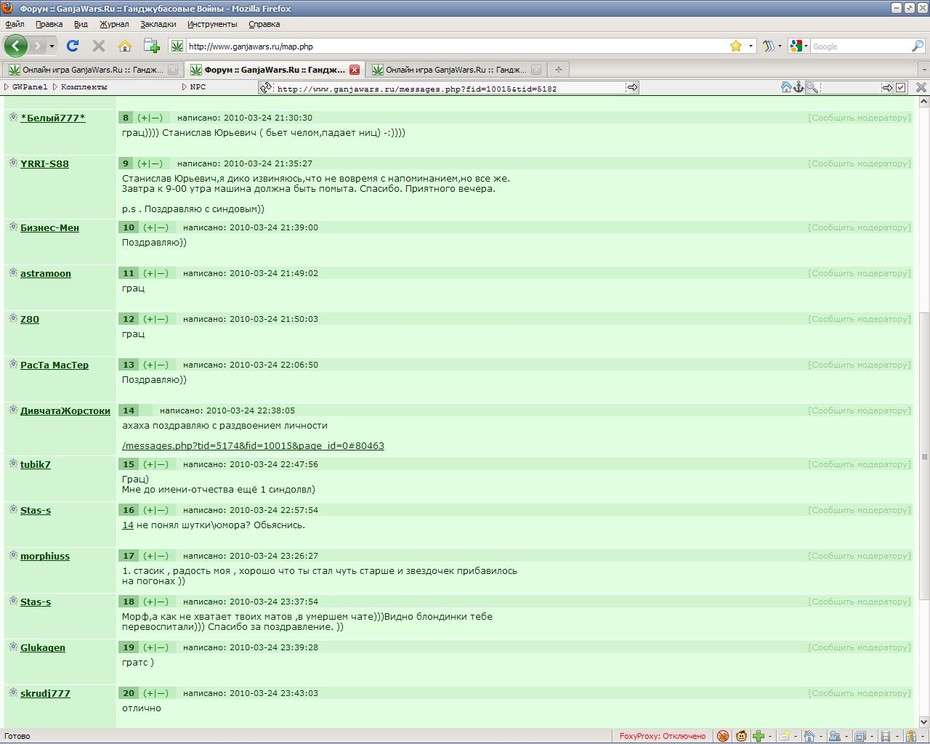Open the Закладки menu

(158, 24)
